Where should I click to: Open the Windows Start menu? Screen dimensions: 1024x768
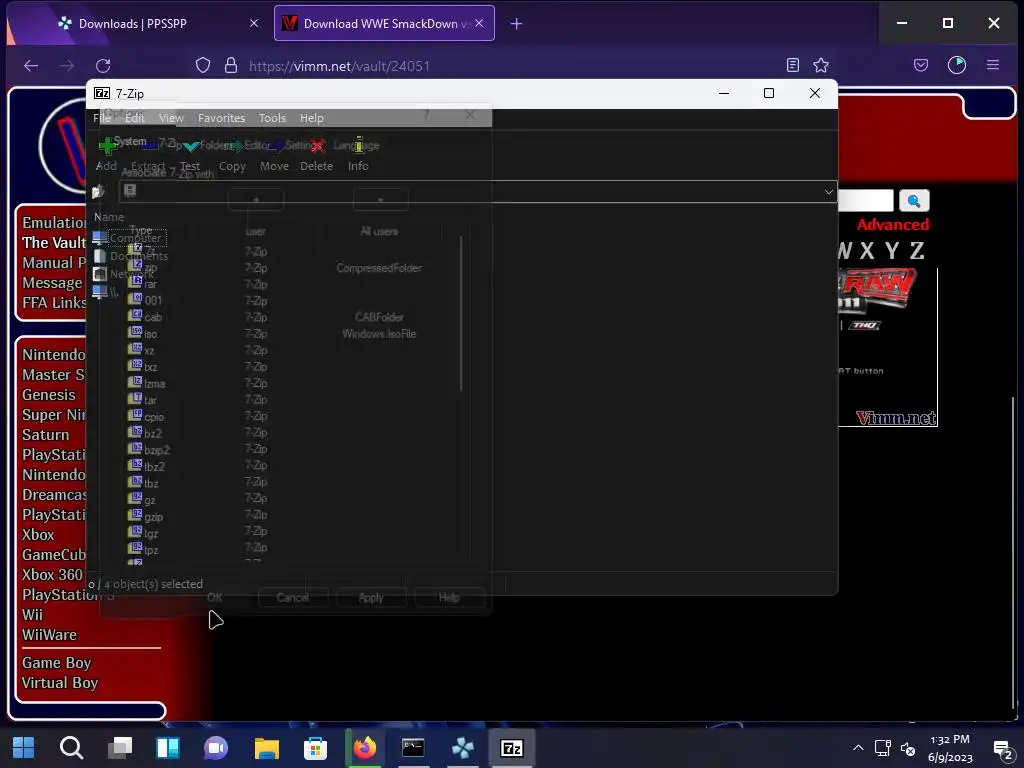coord(24,748)
